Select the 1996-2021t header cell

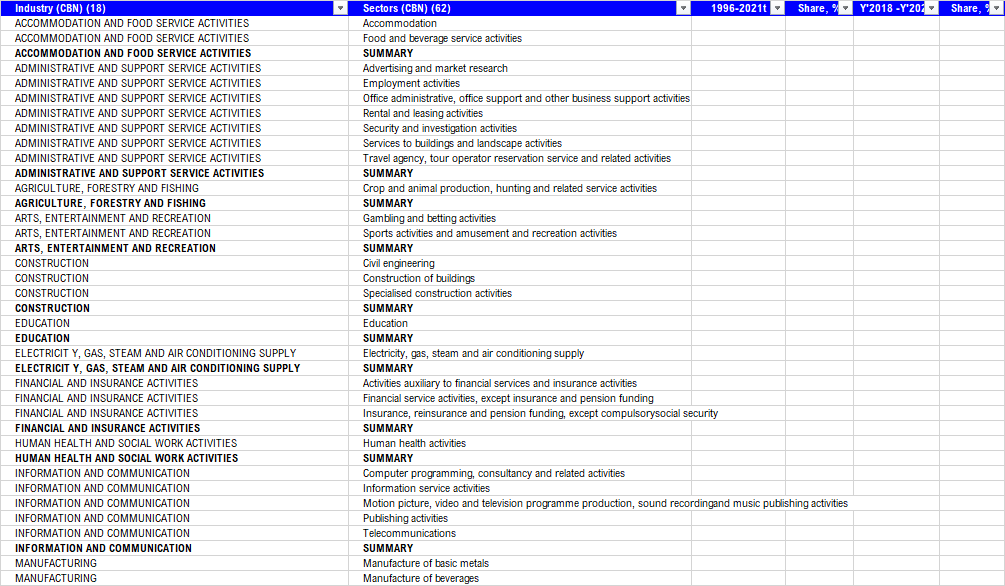(x=738, y=8)
